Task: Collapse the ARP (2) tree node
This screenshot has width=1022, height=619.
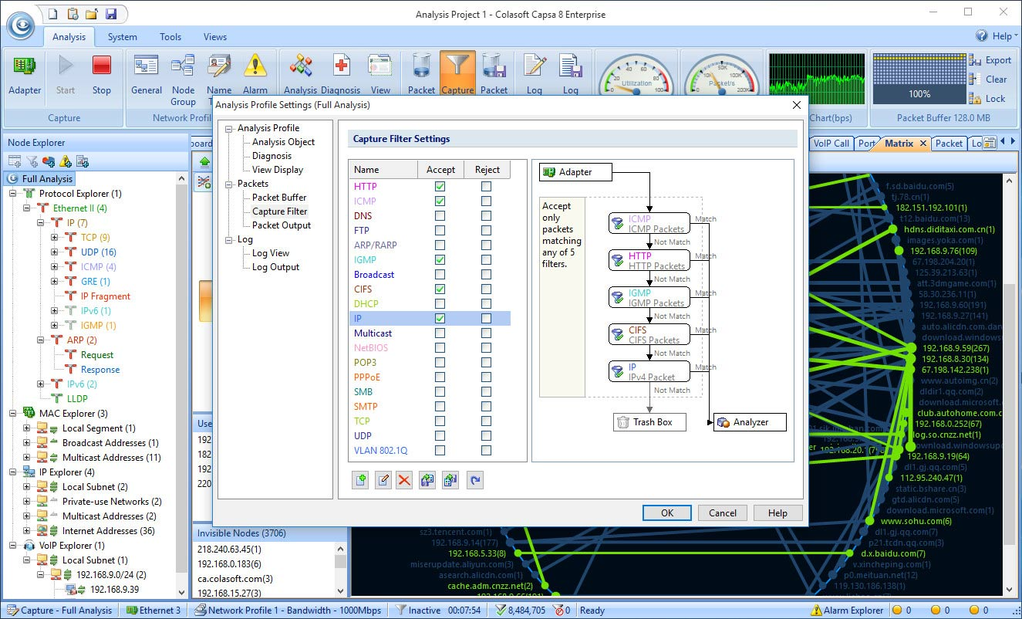Action: pos(40,340)
